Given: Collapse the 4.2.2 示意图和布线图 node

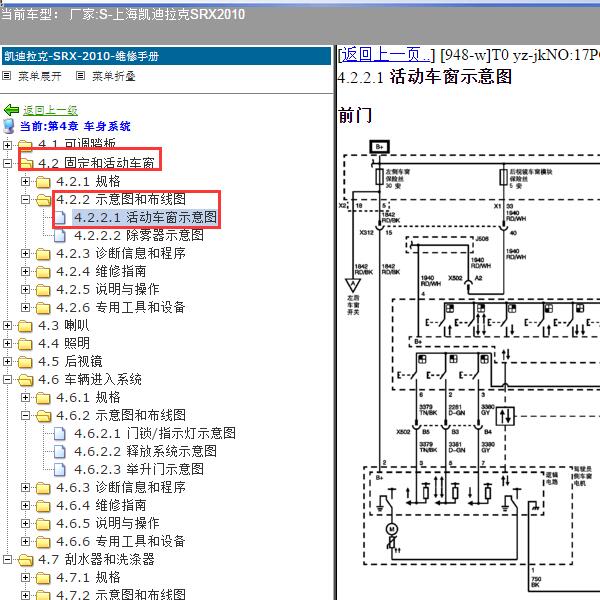Looking at the screenshot, I should click(x=25, y=199).
